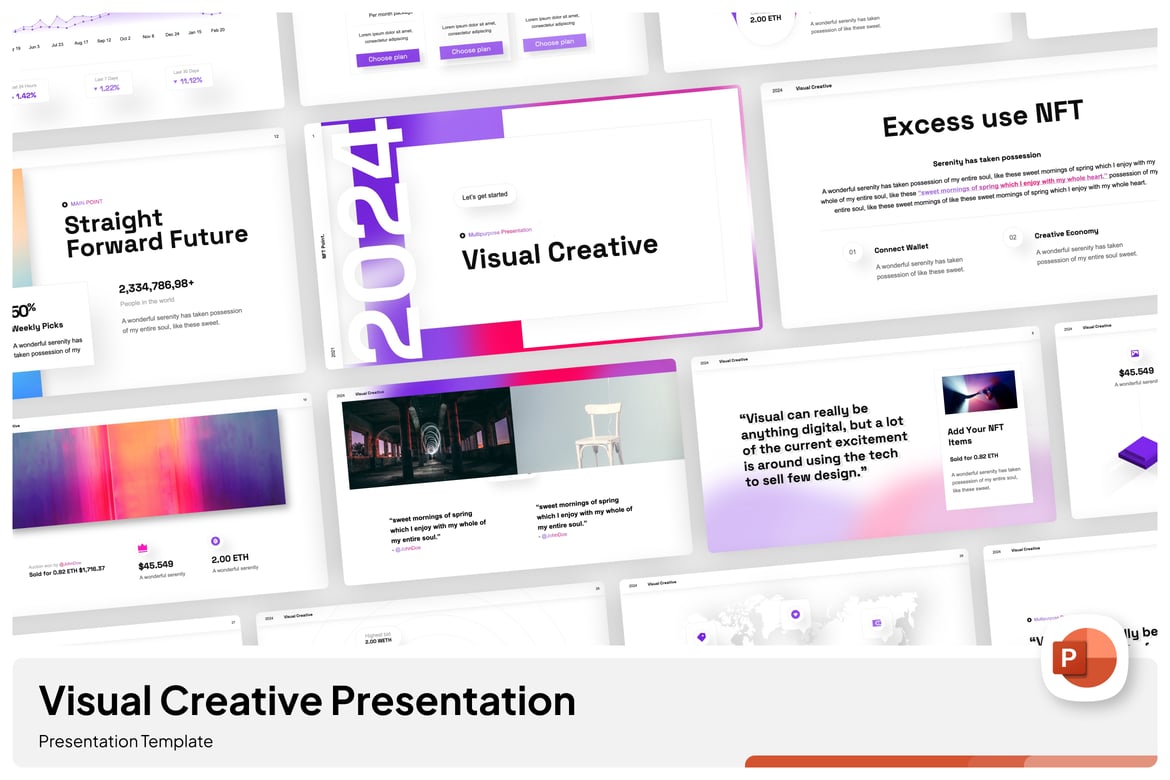The height and width of the screenshot is (780, 1170).
Task: Click the 2,334,786,98+ figure
Action: point(156,286)
